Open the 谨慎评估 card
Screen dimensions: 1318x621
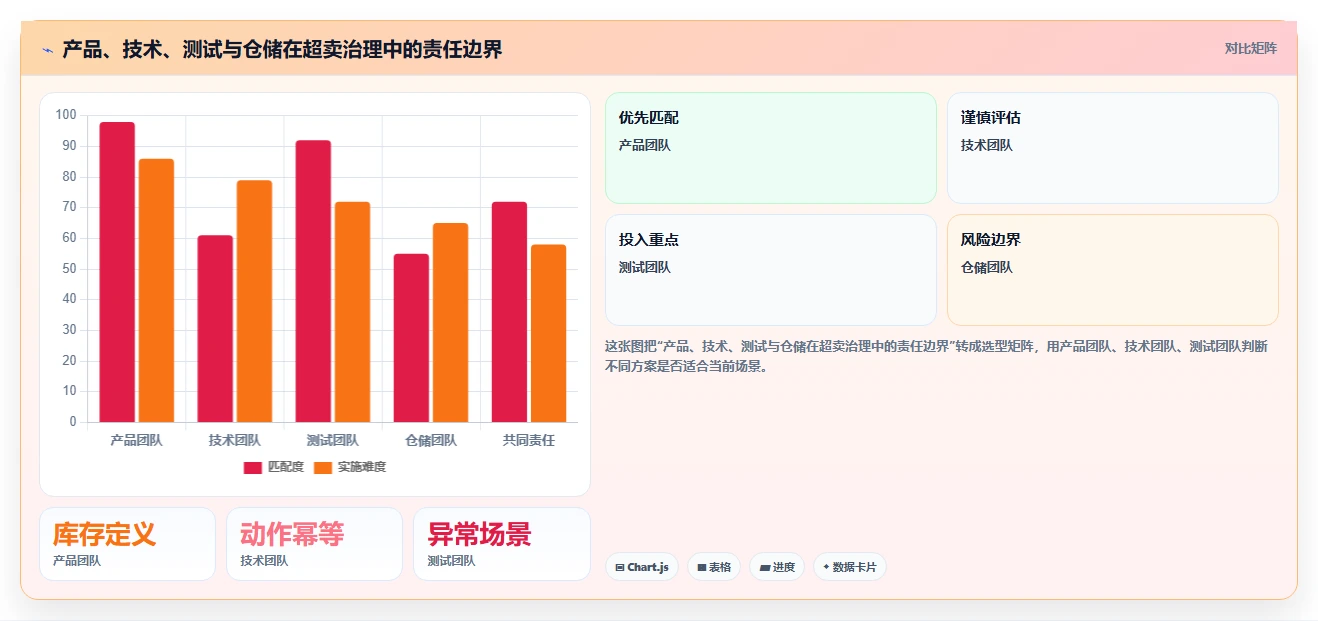pyautogui.click(x=1113, y=148)
